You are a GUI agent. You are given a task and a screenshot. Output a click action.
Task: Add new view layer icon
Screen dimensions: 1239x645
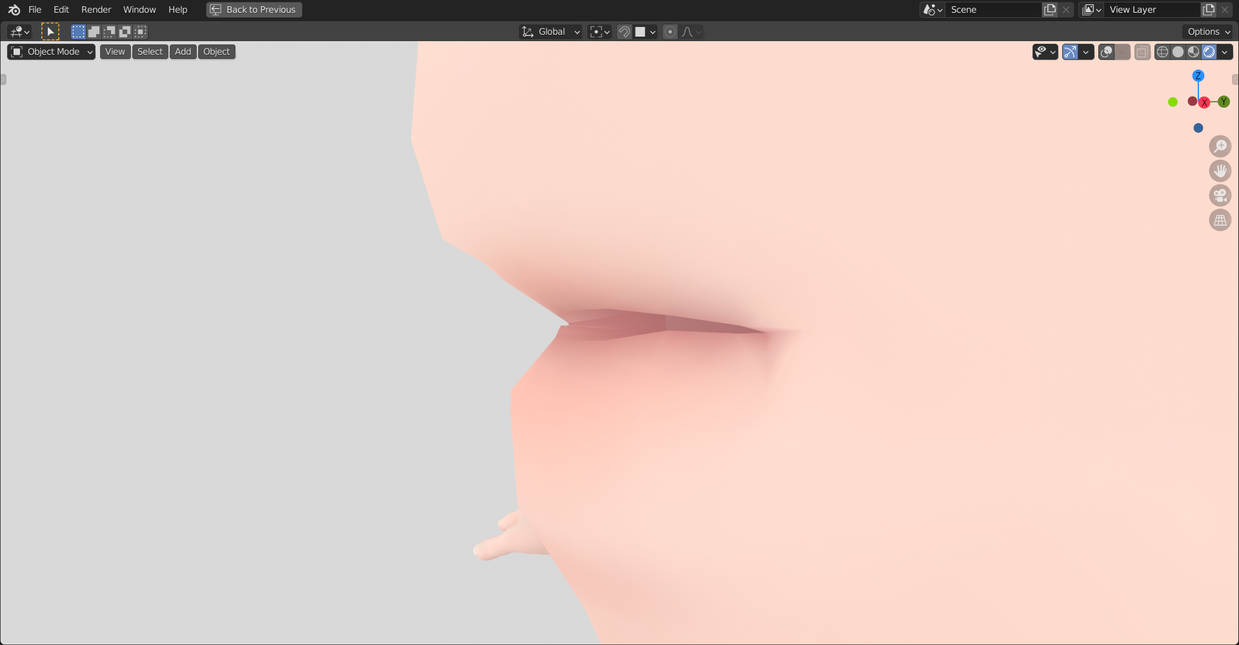click(1209, 10)
